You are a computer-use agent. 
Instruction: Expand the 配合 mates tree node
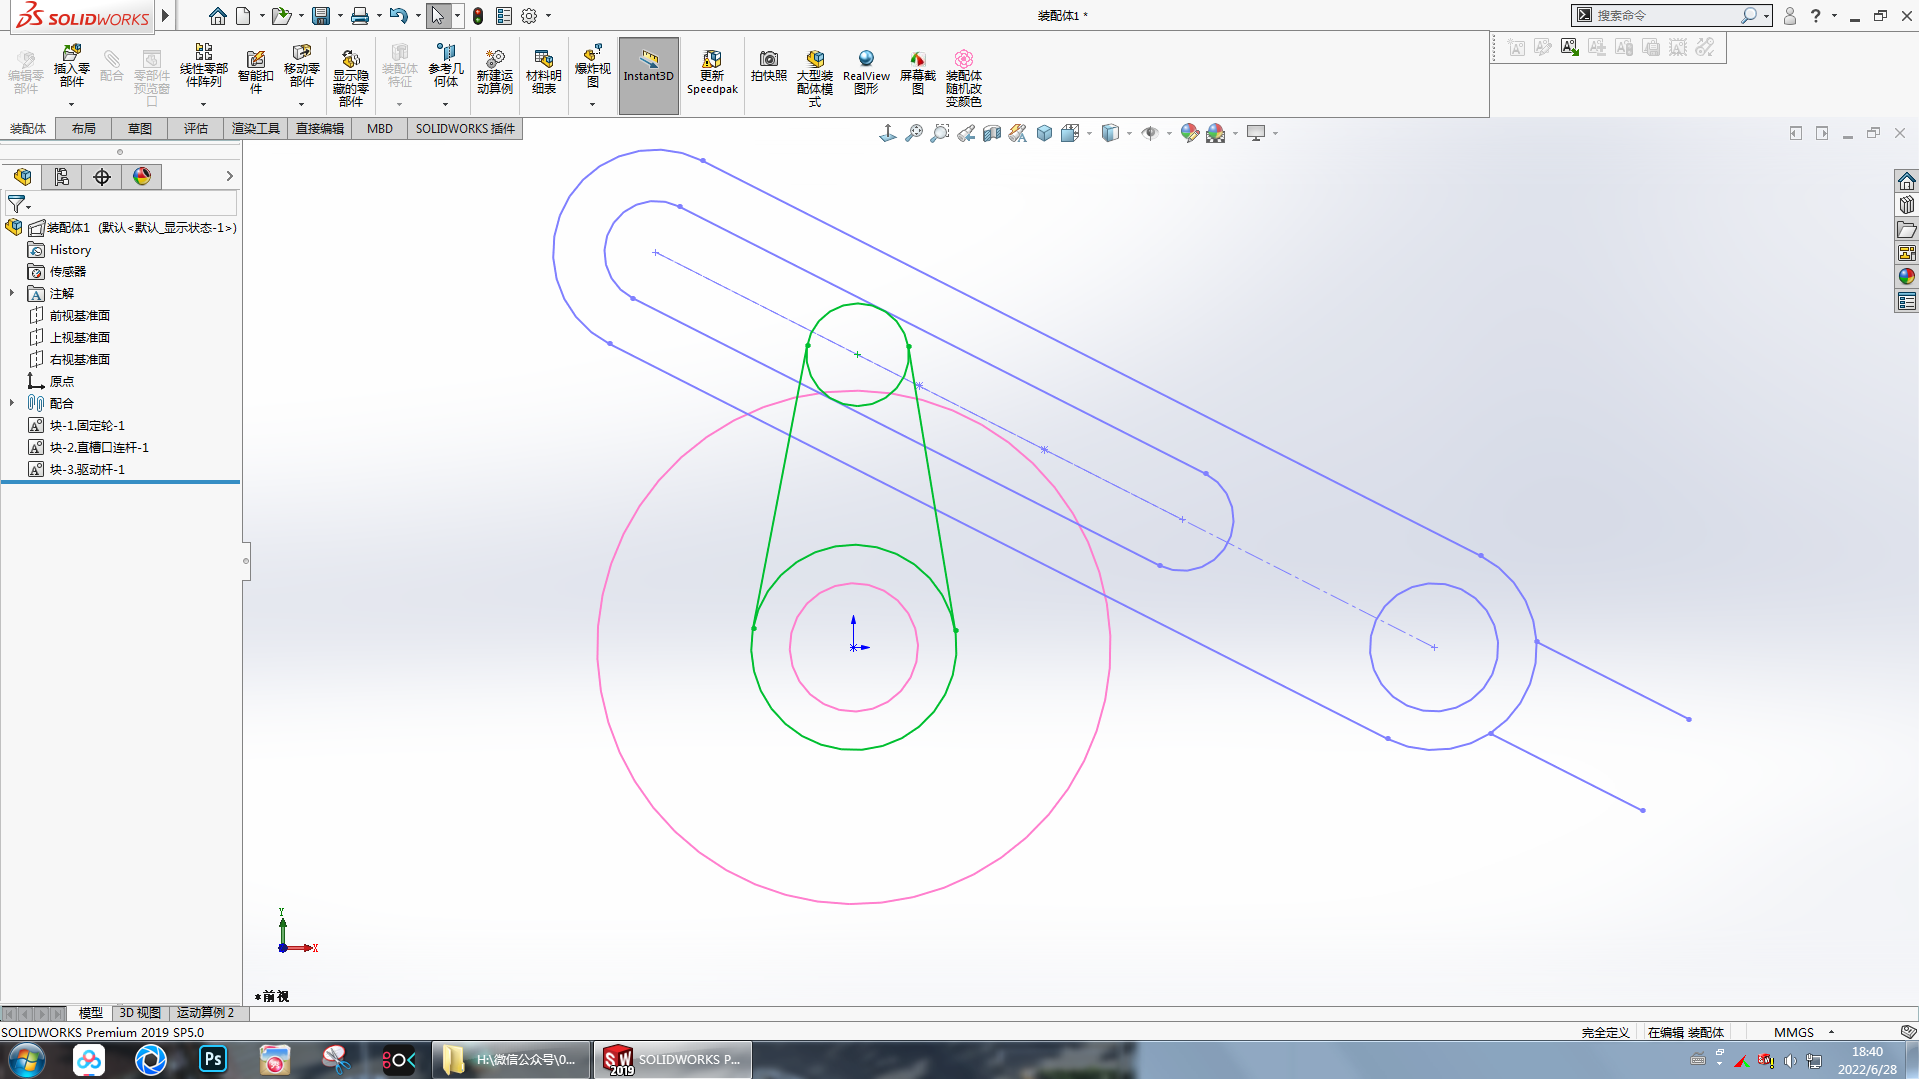(x=12, y=403)
